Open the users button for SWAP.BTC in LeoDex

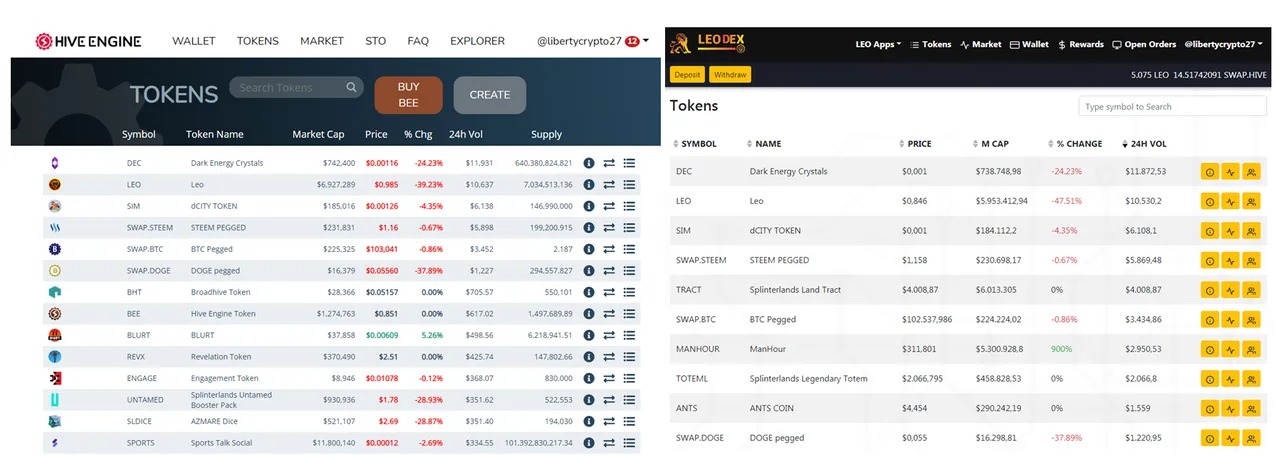tap(1251, 320)
